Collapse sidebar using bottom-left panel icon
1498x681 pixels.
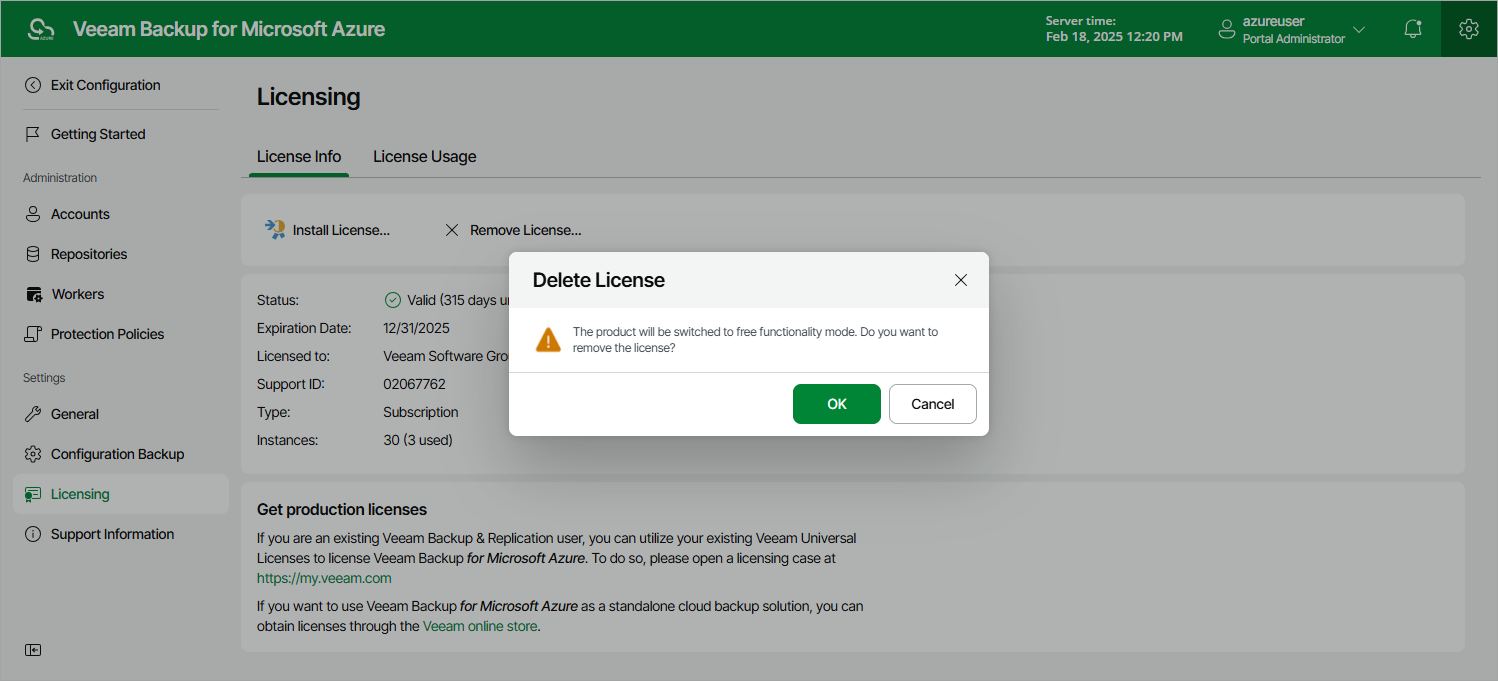click(x=33, y=650)
